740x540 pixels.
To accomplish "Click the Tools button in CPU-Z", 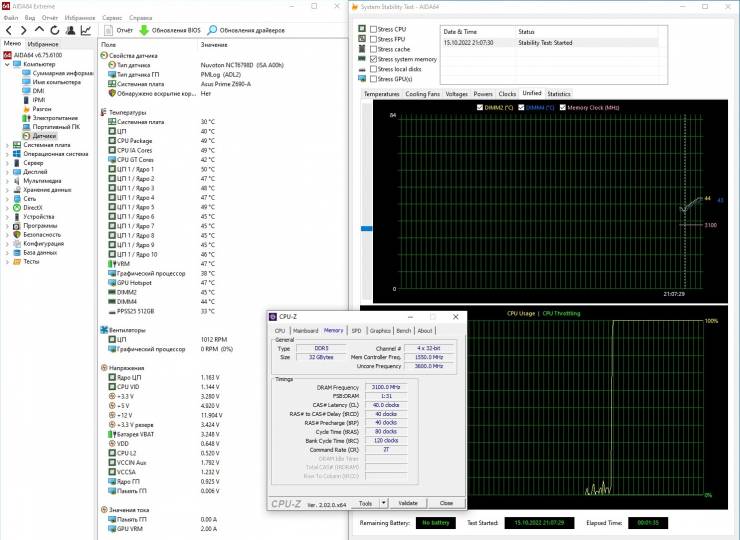I will click(x=365, y=503).
